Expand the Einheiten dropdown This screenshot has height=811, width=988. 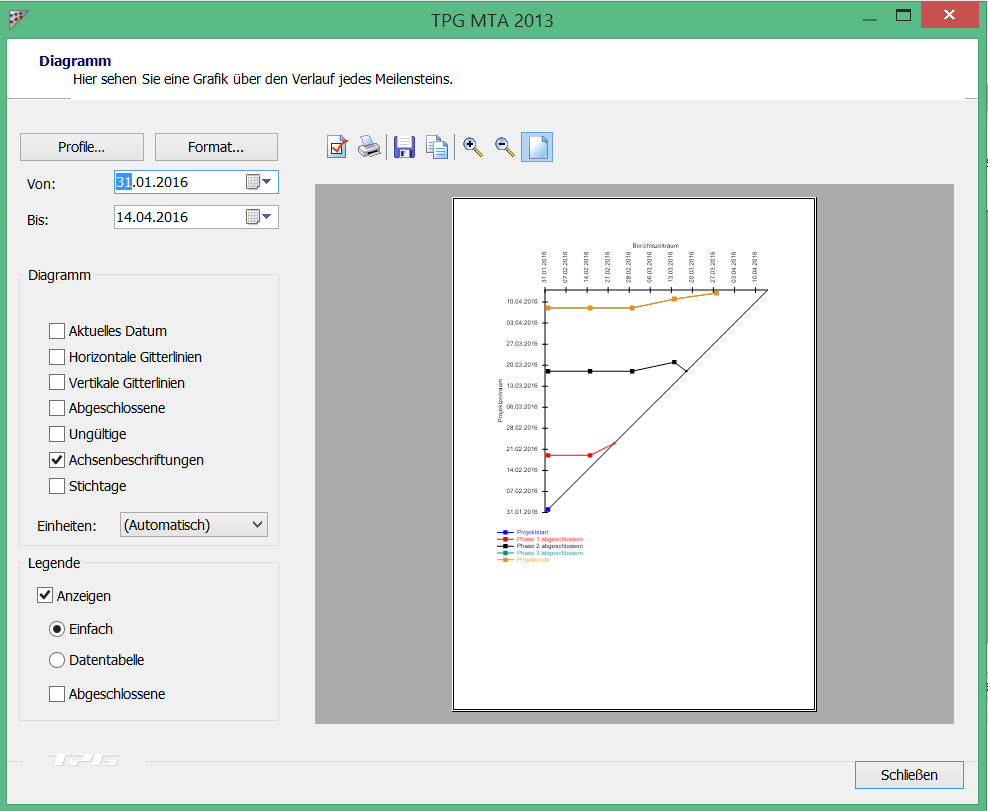coord(194,525)
